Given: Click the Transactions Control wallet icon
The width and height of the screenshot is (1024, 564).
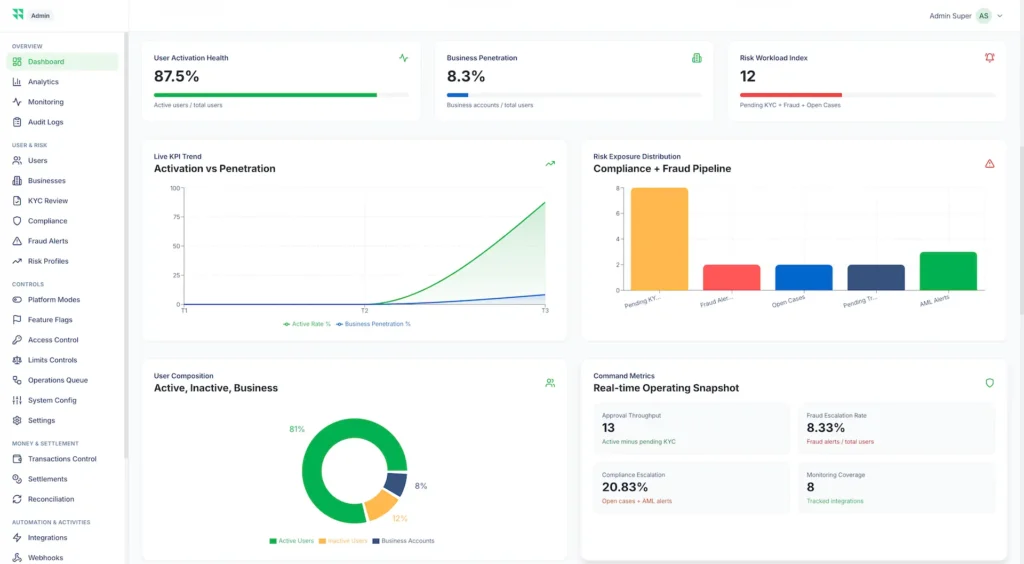Looking at the screenshot, I should pyautogui.click(x=17, y=459).
